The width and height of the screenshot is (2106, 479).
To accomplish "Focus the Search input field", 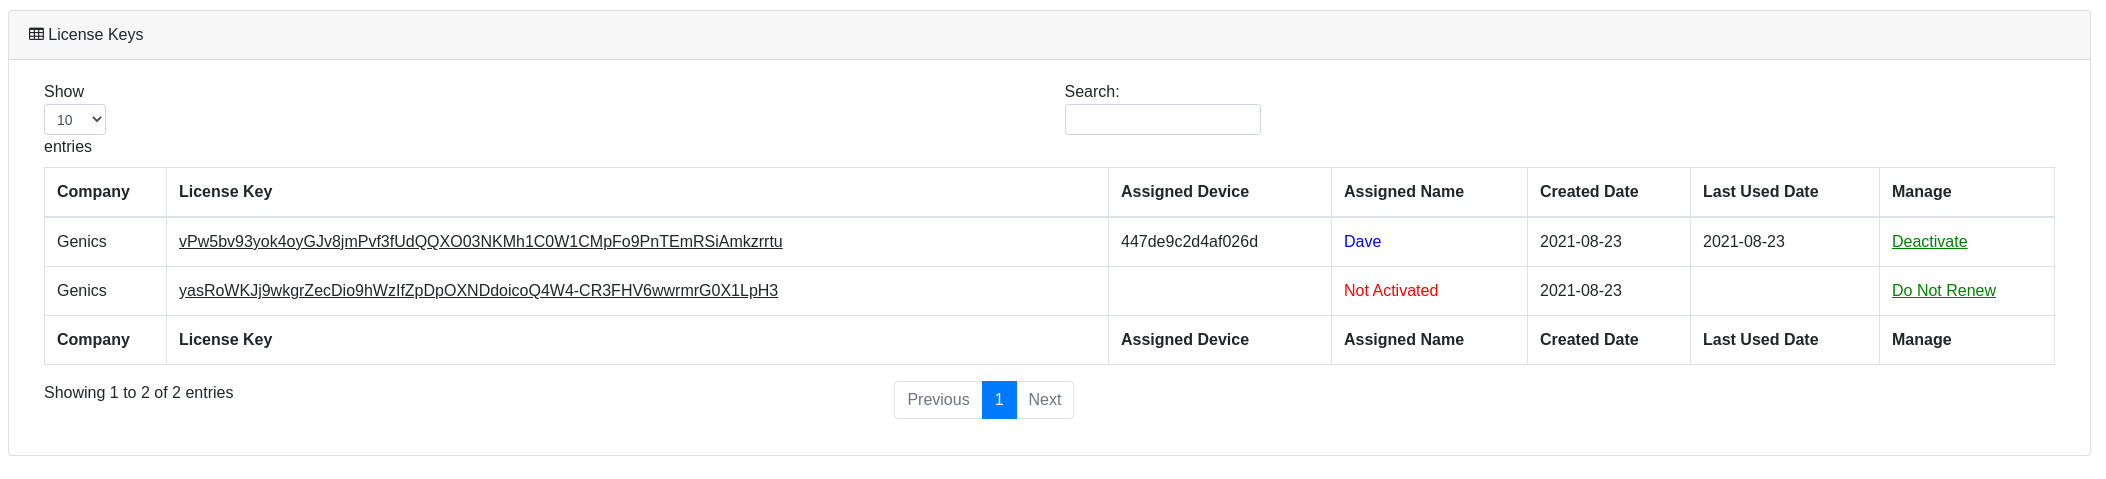I will [x=1162, y=120].
